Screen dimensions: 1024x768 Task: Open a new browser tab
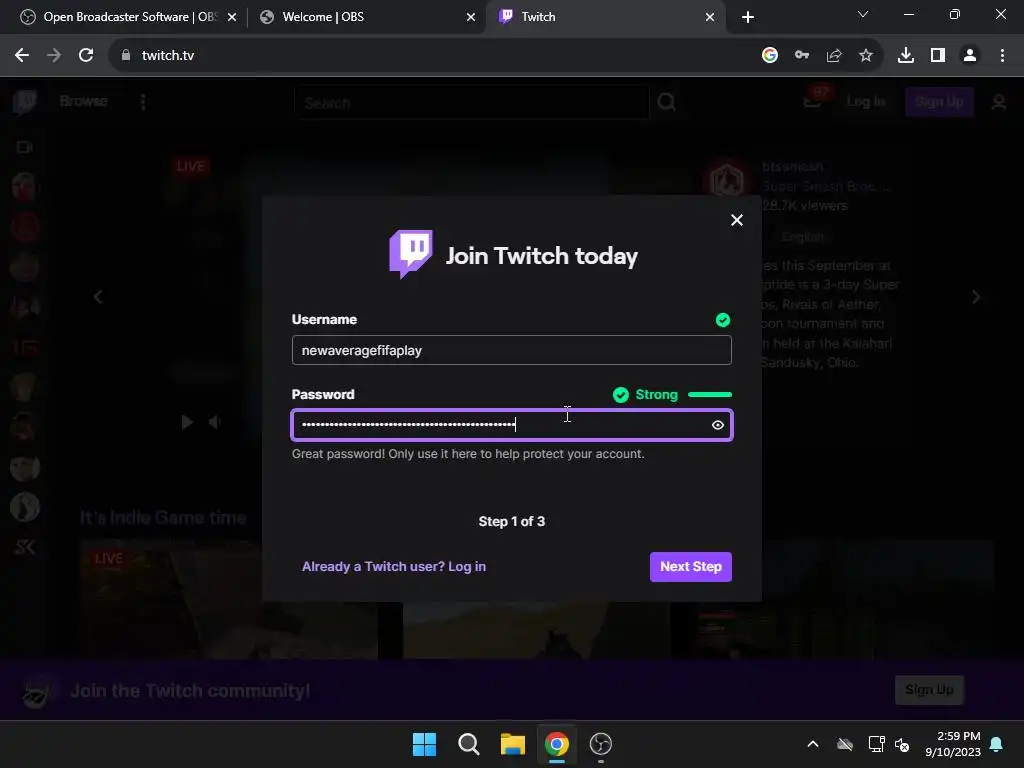pos(748,17)
